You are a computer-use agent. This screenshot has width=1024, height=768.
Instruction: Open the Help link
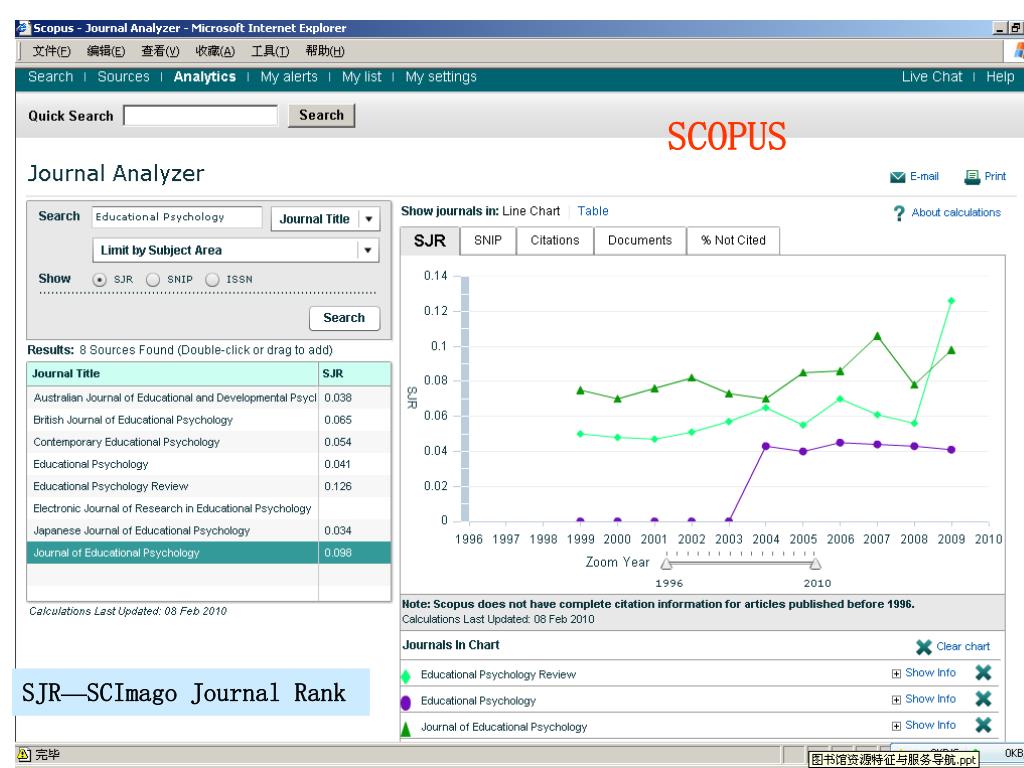point(1000,77)
